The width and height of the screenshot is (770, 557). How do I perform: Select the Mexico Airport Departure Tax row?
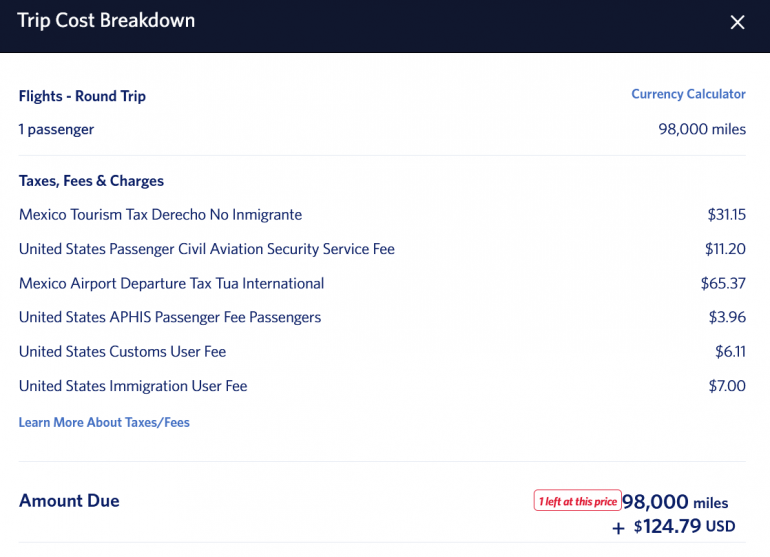171,283
